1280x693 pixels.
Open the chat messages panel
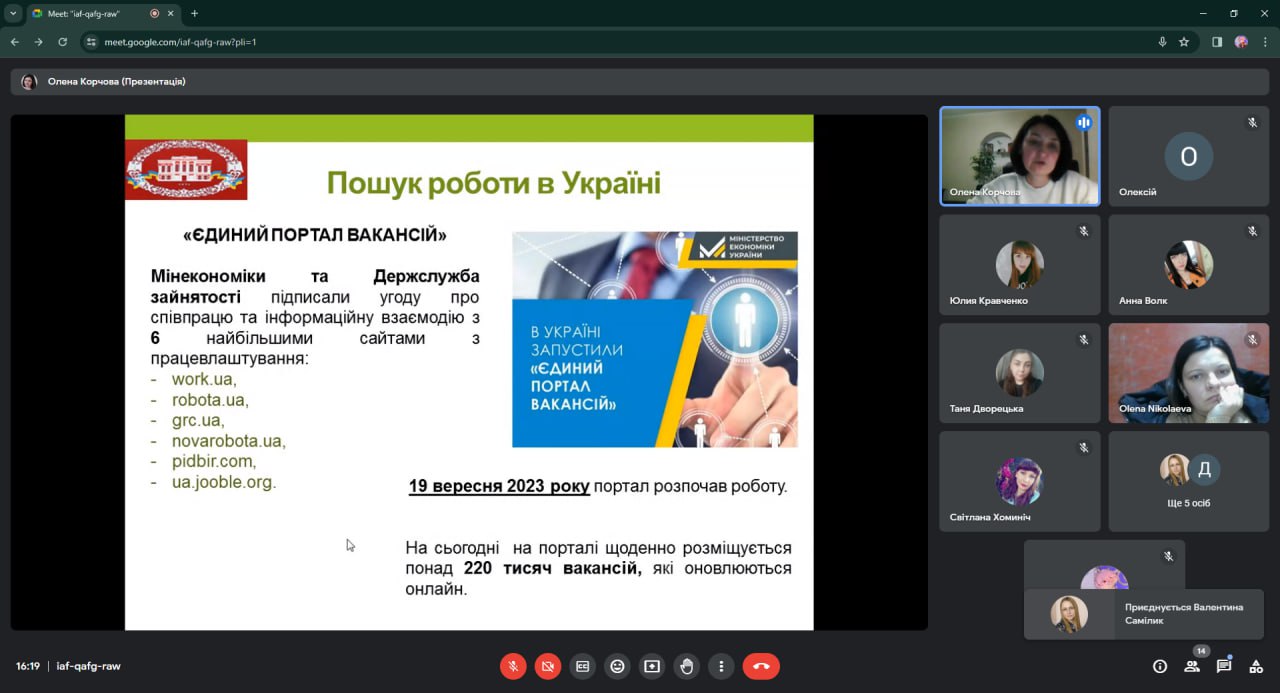pyautogui.click(x=1224, y=666)
